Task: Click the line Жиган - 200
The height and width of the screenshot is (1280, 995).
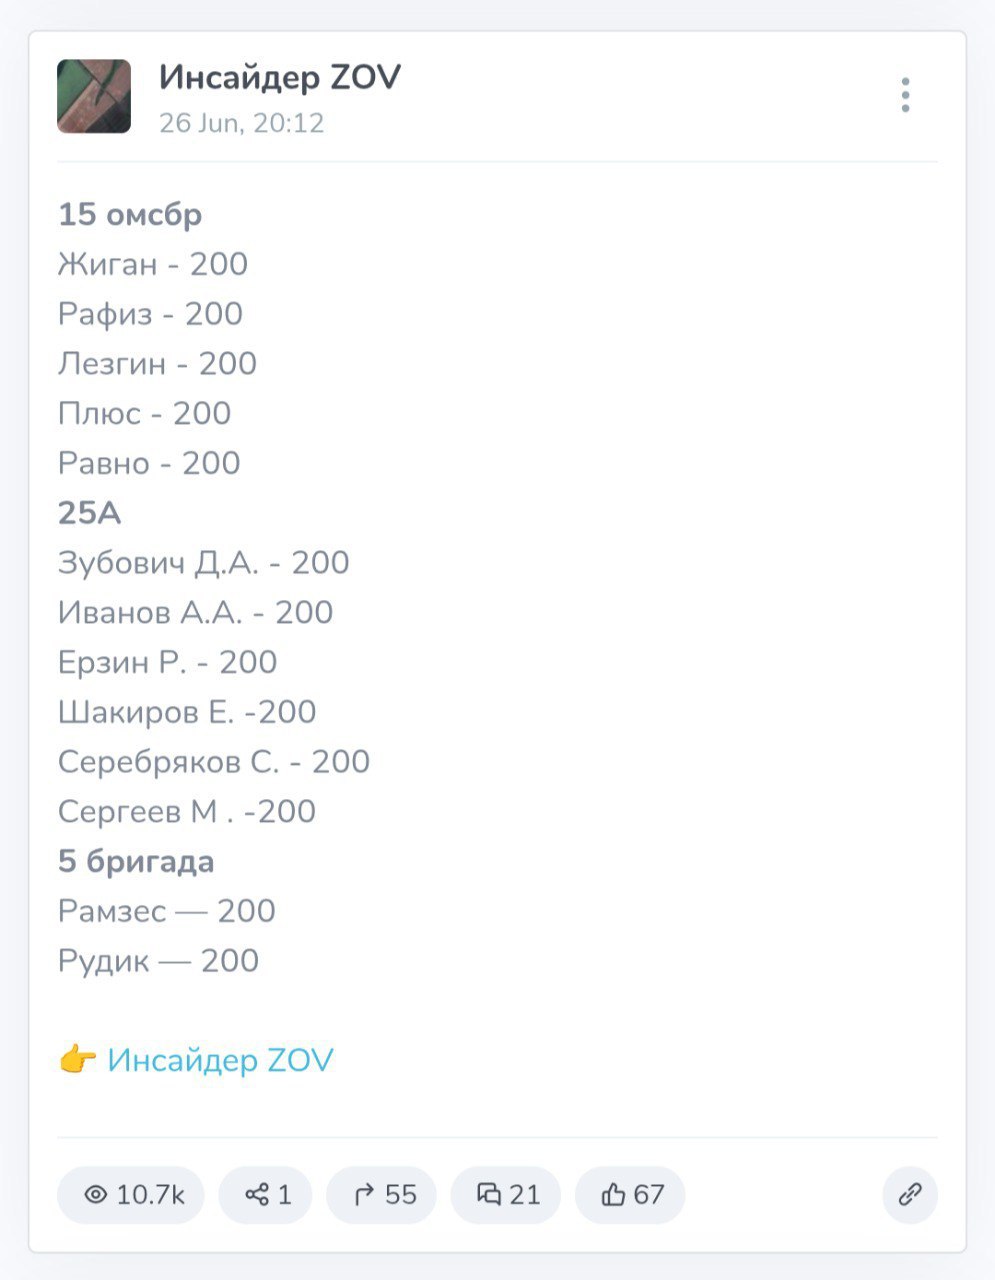Action: pyautogui.click(x=152, y=264)
